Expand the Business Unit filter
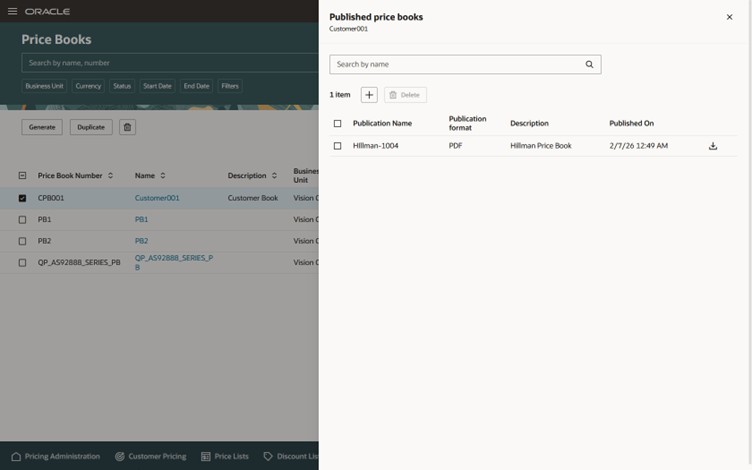752x470 pixels. tap(45, 86)
